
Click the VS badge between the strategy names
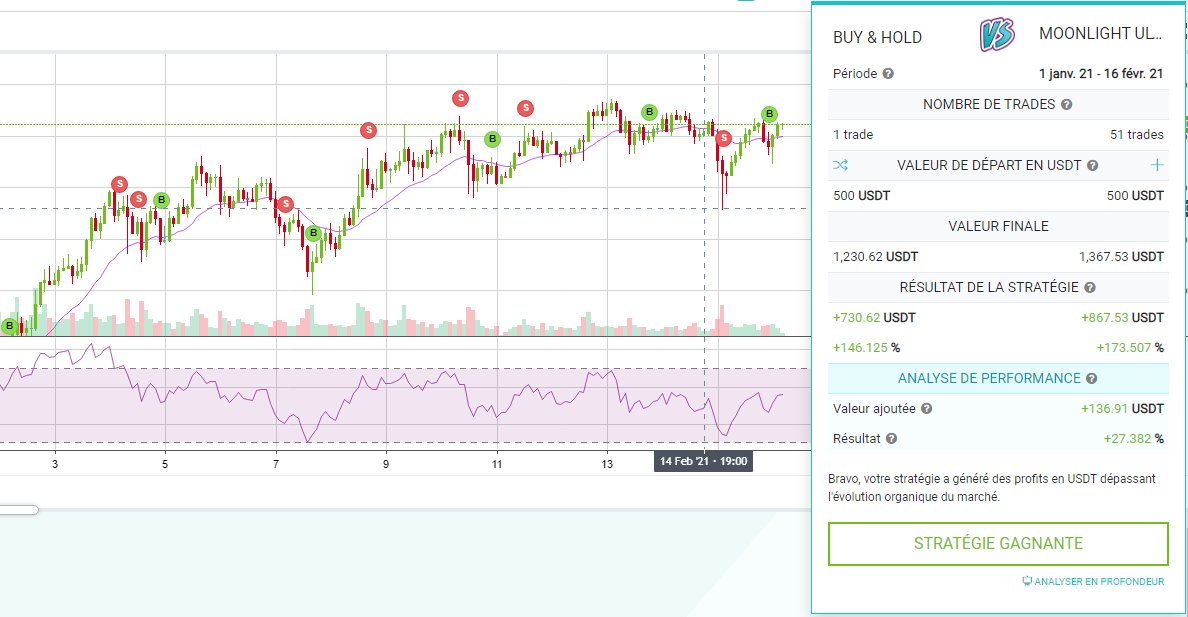point(996,35)
